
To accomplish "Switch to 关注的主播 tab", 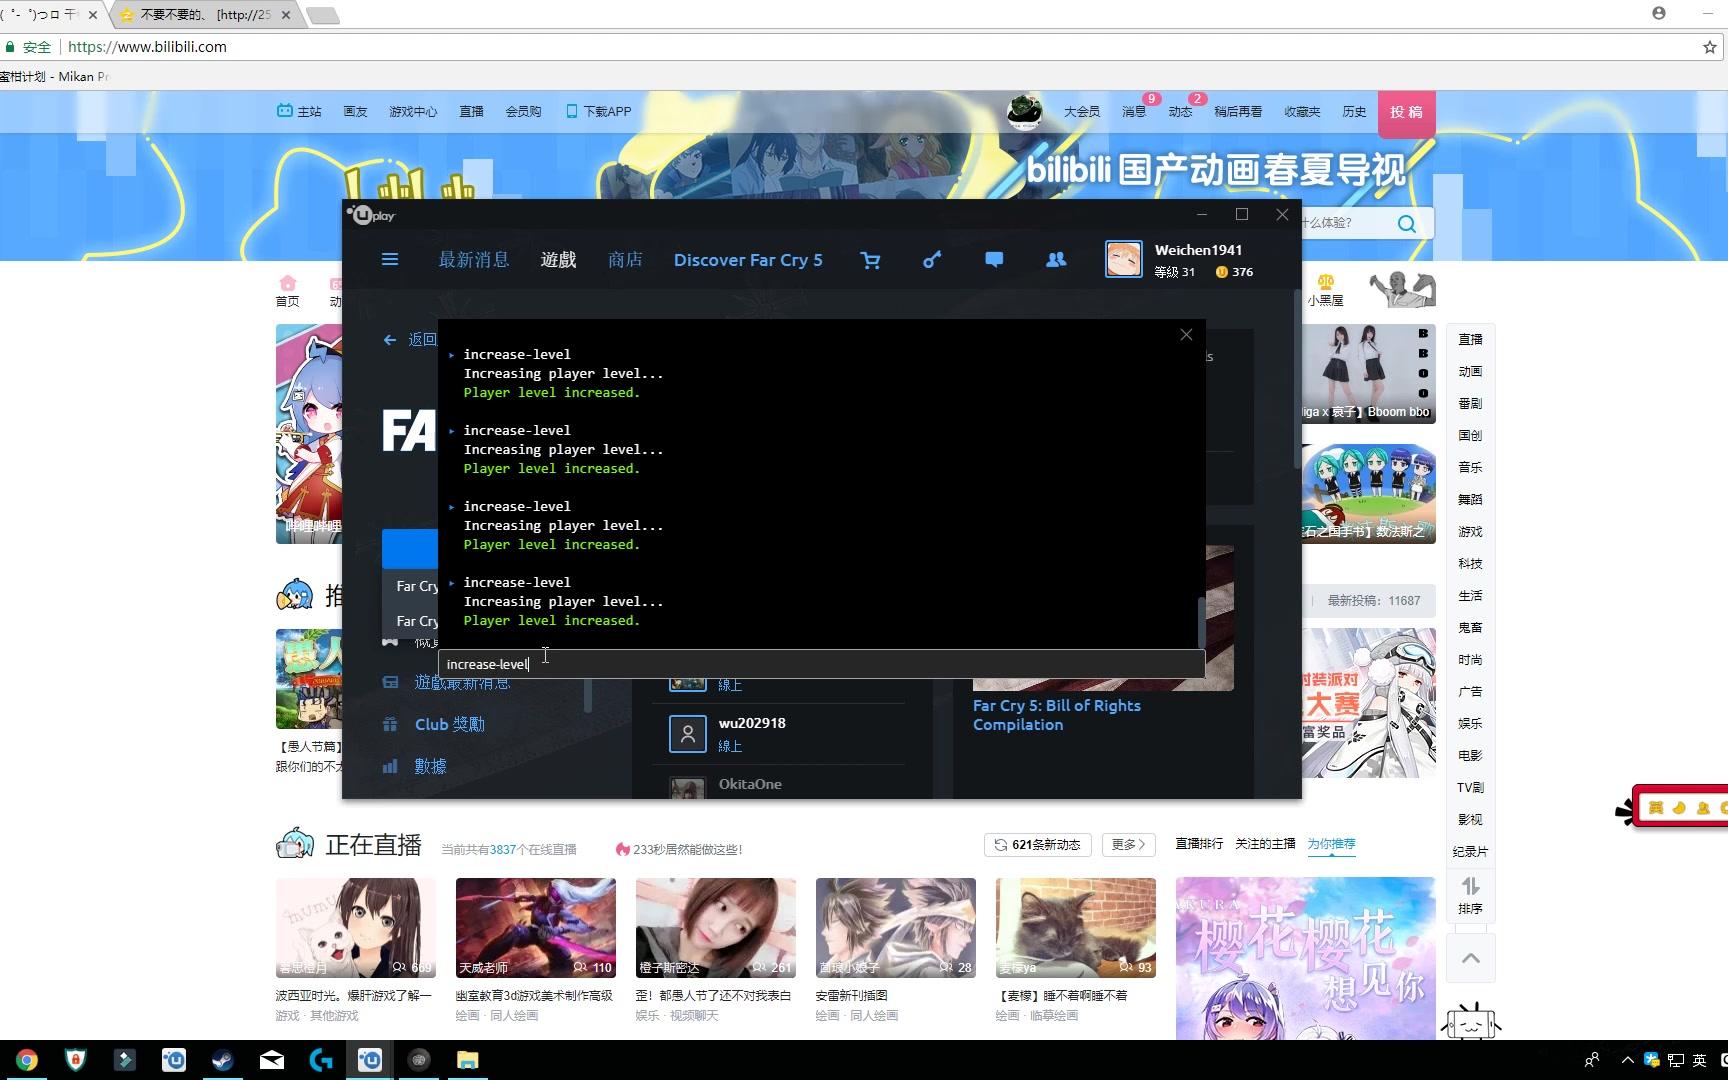I will point(1265,844).
